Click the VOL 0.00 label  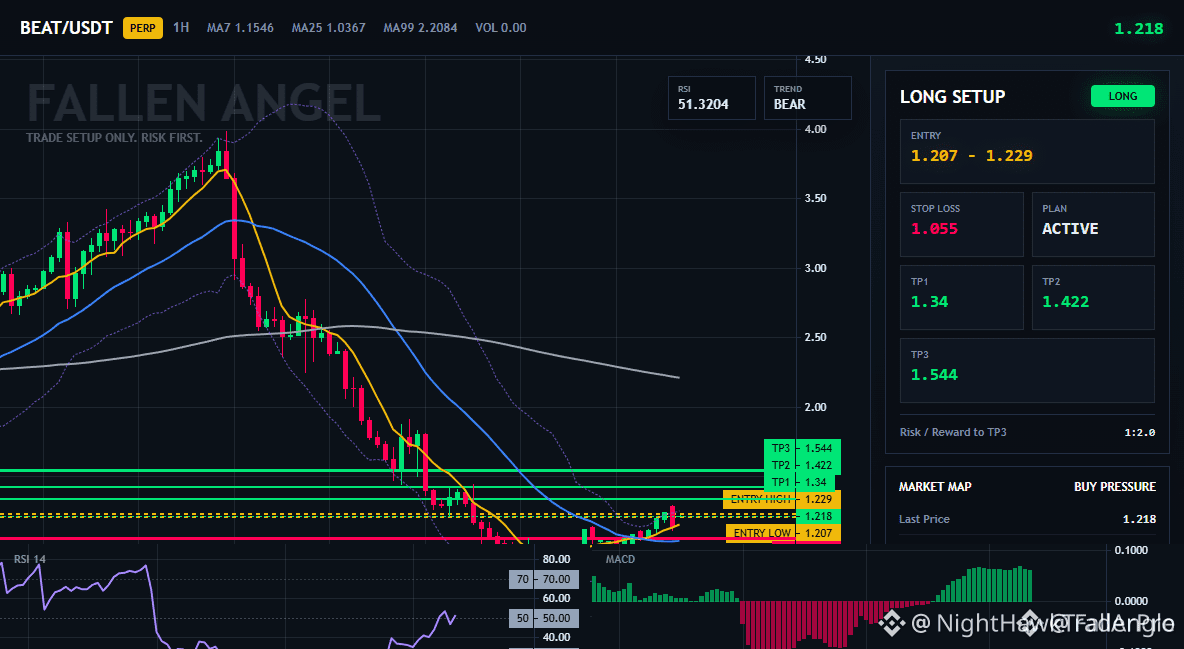coord(501,28)
